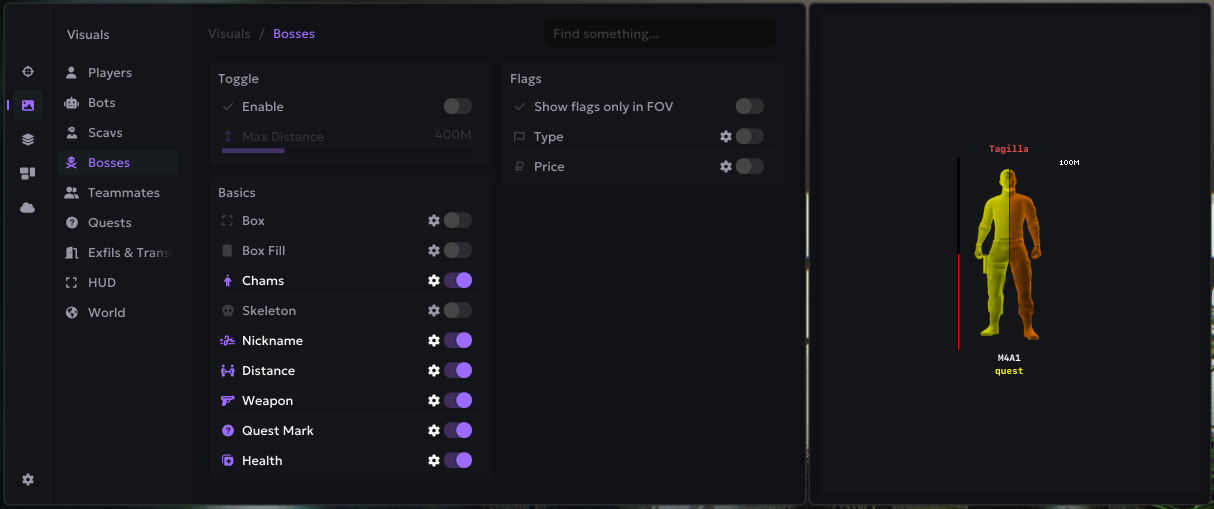Click the crosshair aim icon in left rail
The width and height of the screenshot is (1214, 509).
tap(28, 71)
